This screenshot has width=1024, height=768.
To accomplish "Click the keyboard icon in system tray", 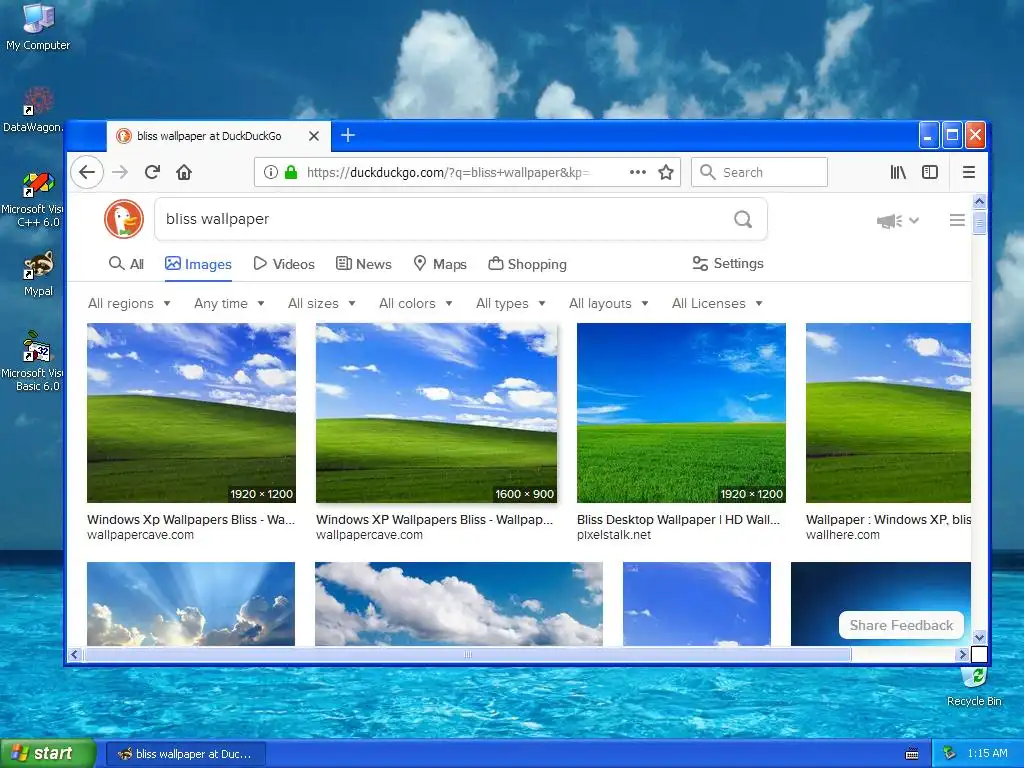I will (x=912, y=754).
